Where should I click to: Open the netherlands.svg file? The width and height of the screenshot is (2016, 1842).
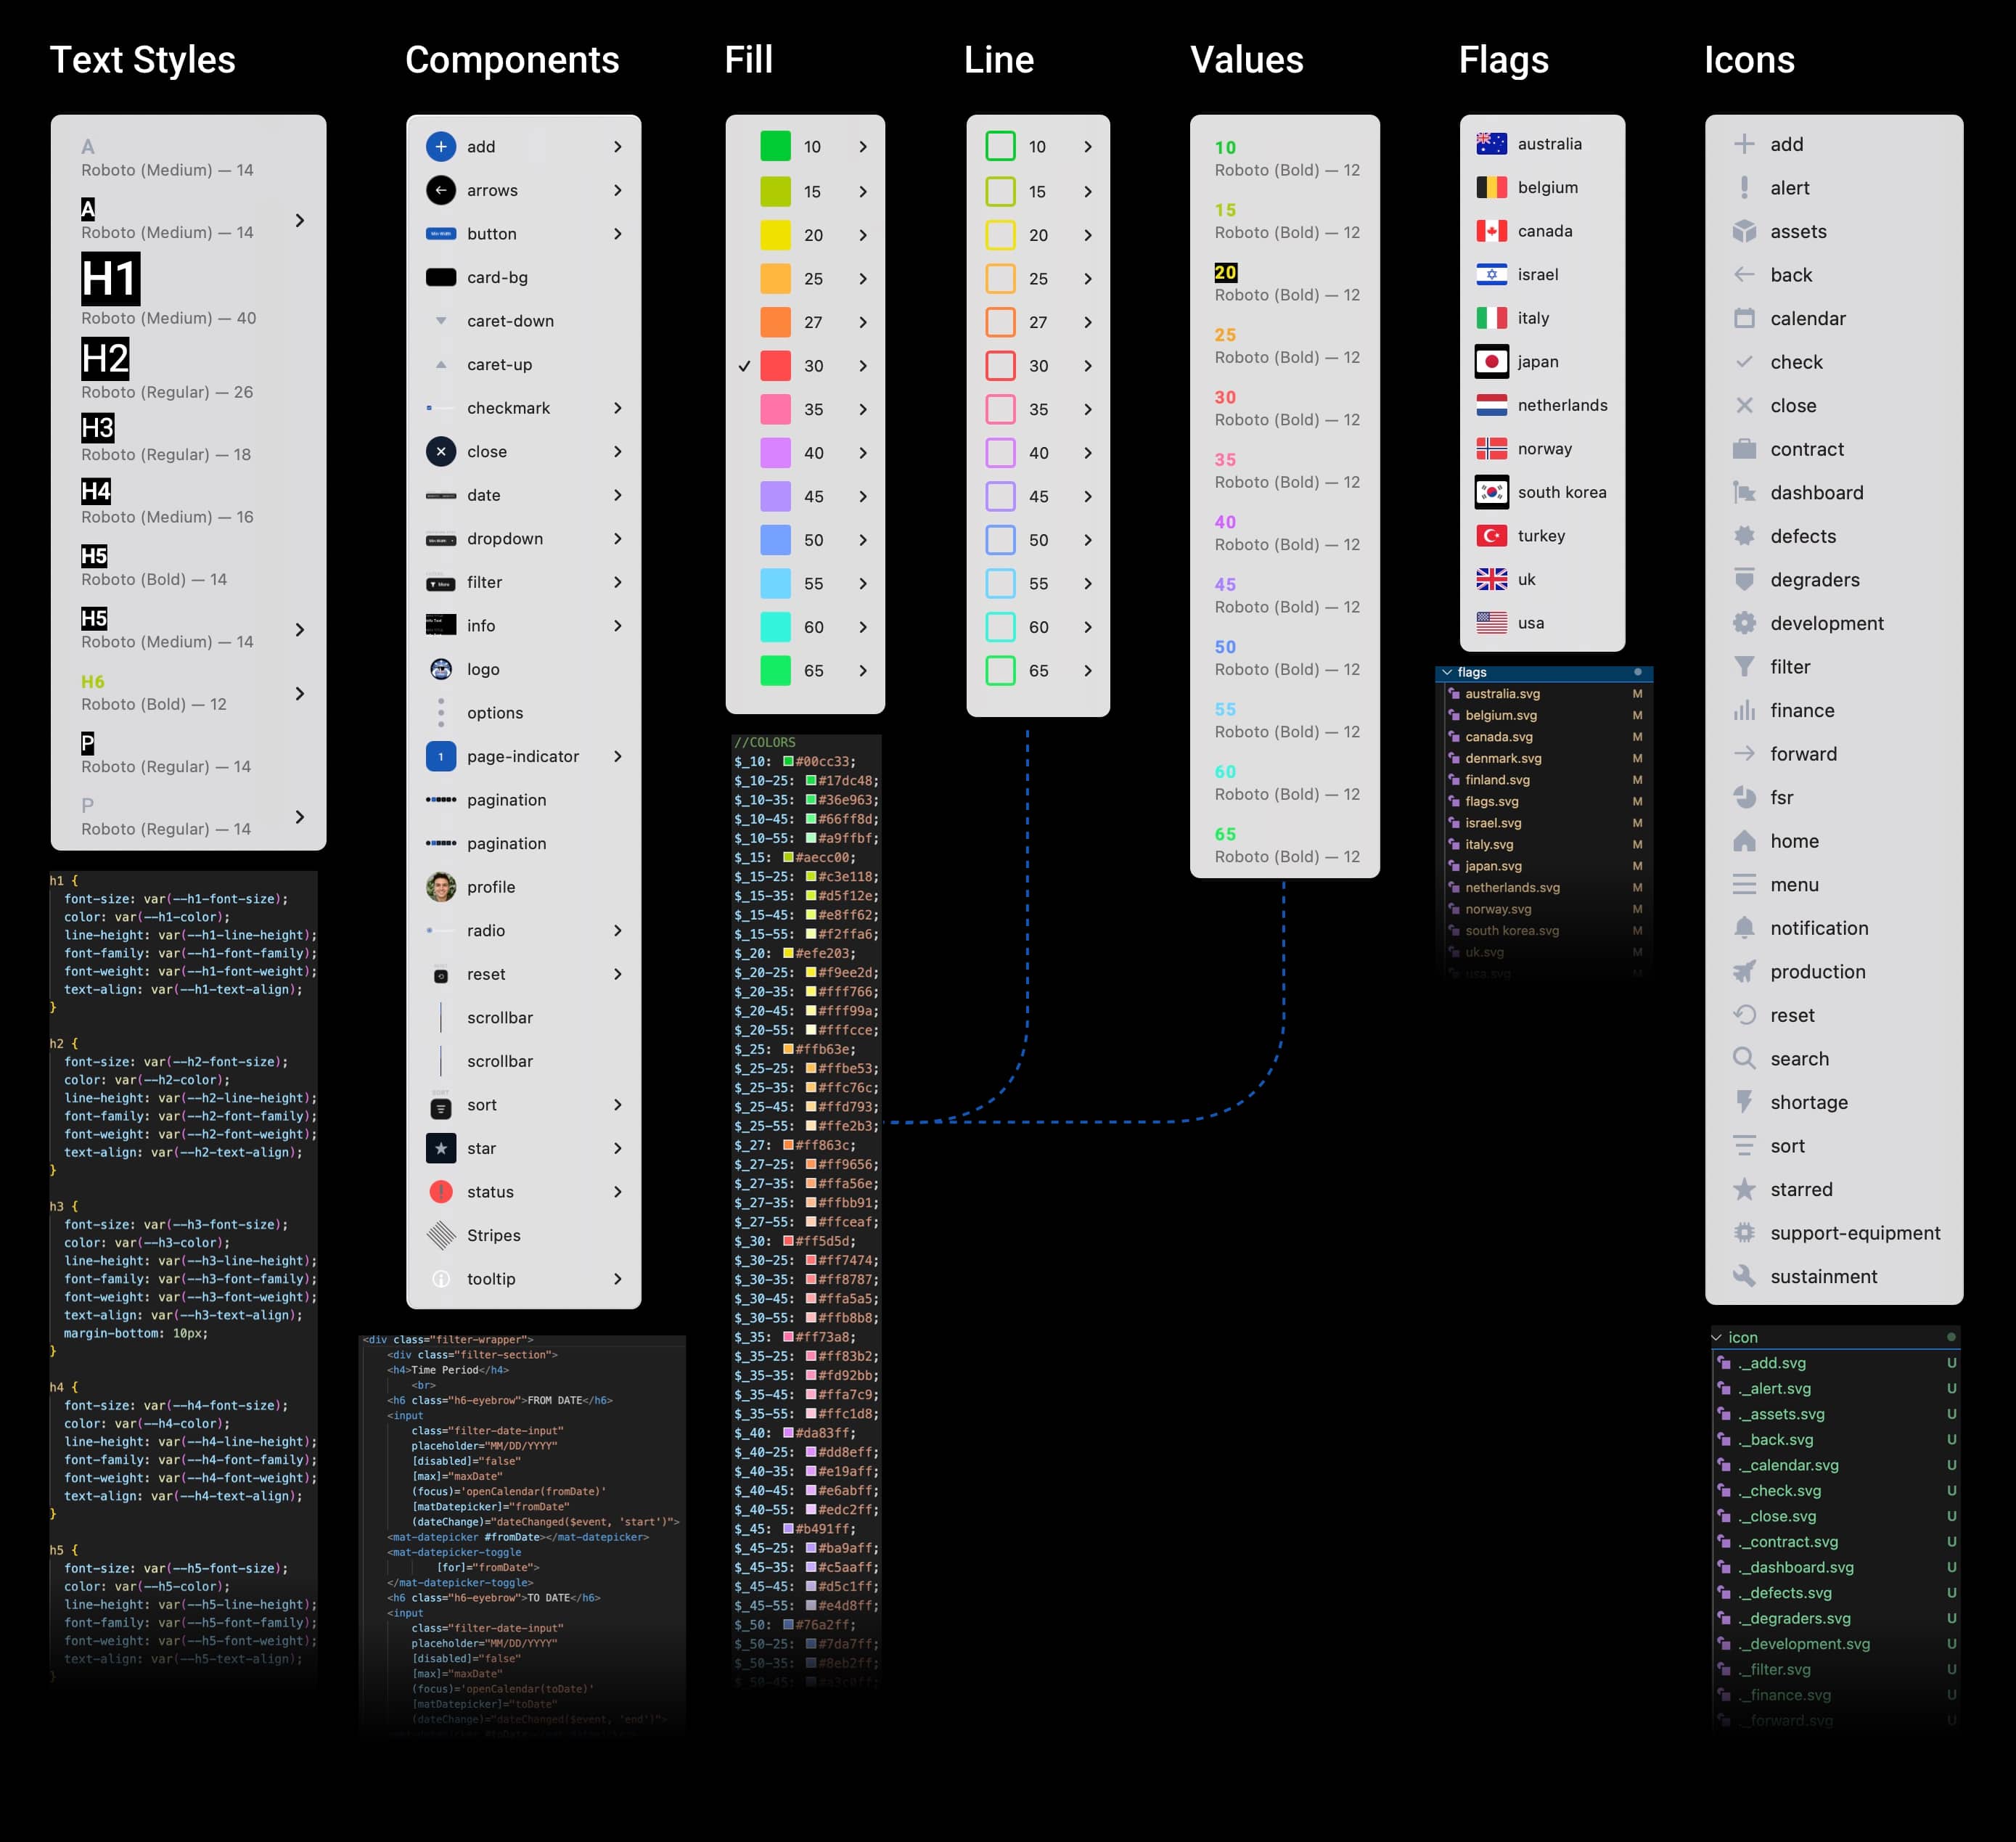point(1512,887)
